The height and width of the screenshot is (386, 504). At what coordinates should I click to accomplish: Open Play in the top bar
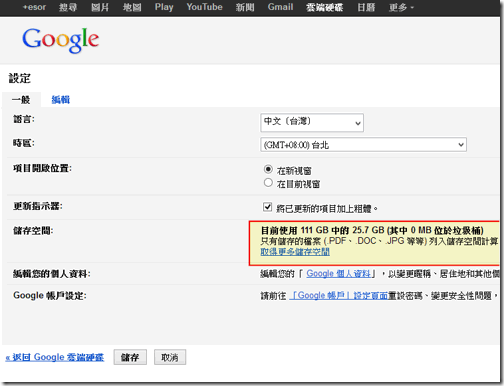pos(164,7)
